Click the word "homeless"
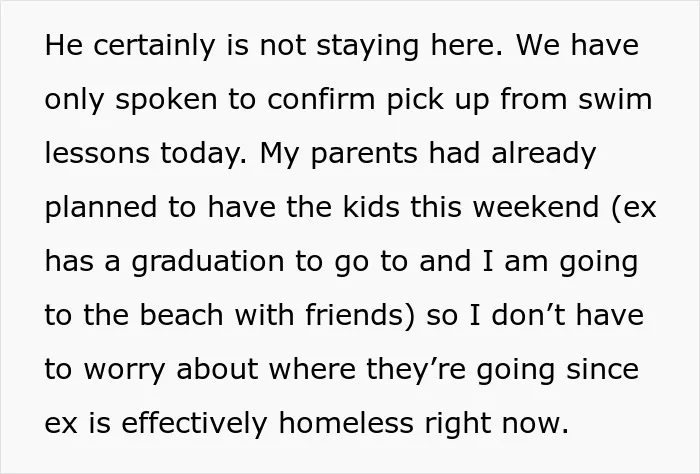This screenshot has width=700, height=474. click(346, 423)
